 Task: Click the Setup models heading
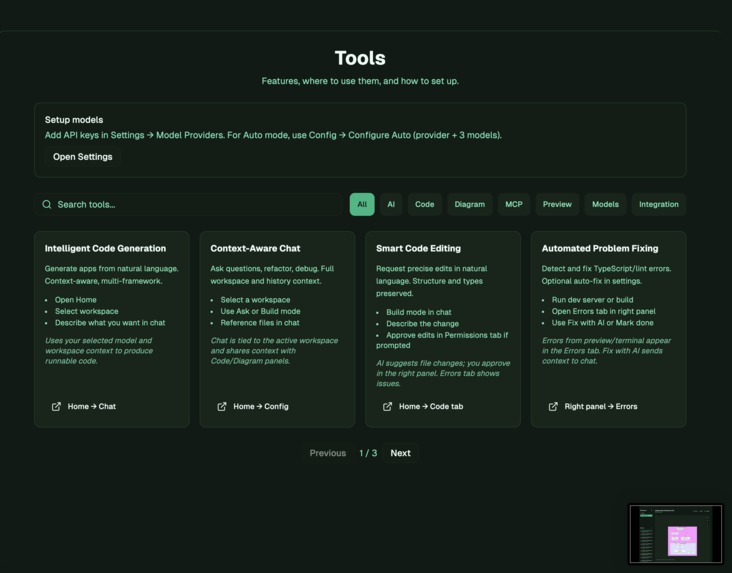(74, 120)
